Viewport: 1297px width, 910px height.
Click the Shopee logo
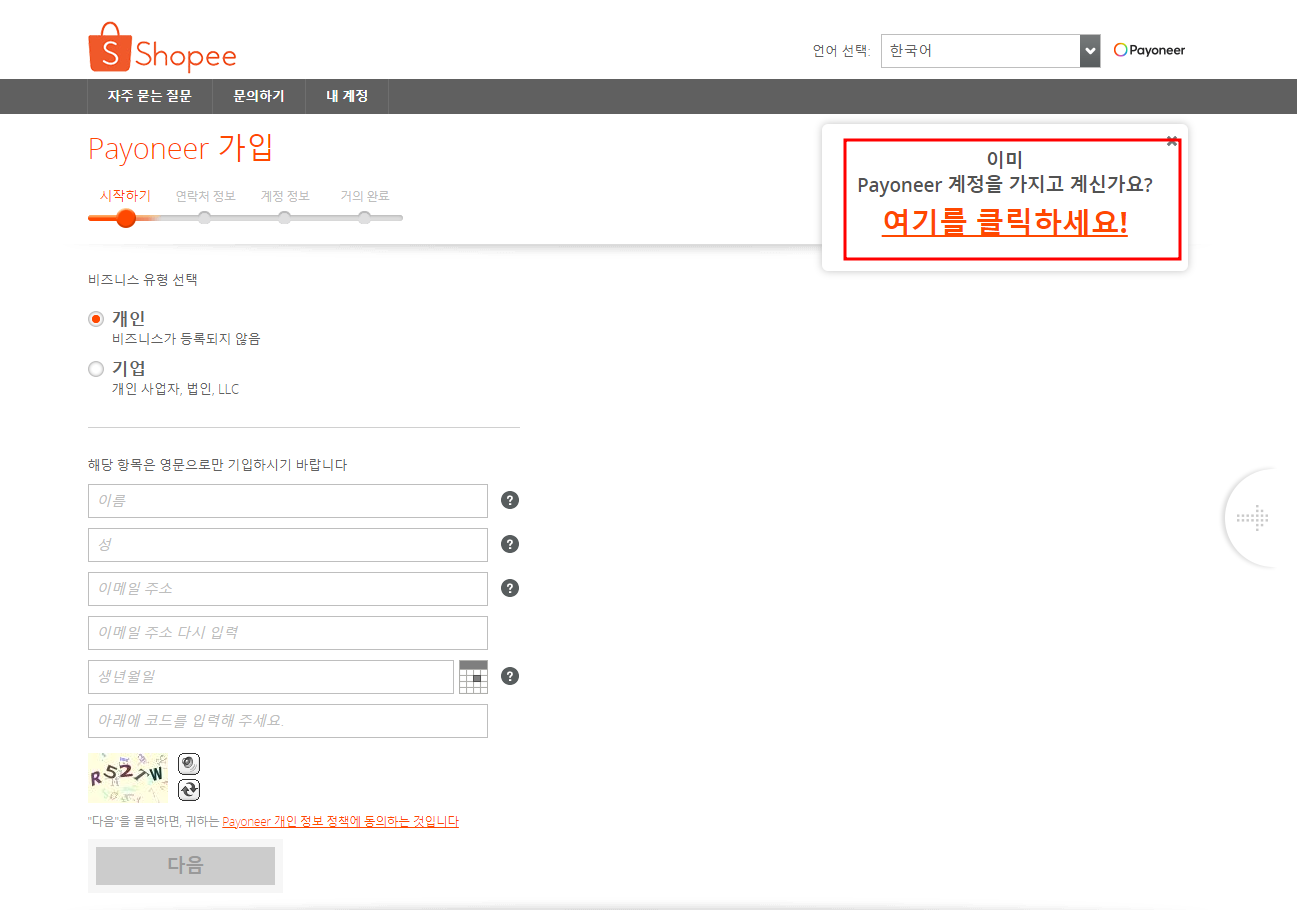tap(162, 48)
